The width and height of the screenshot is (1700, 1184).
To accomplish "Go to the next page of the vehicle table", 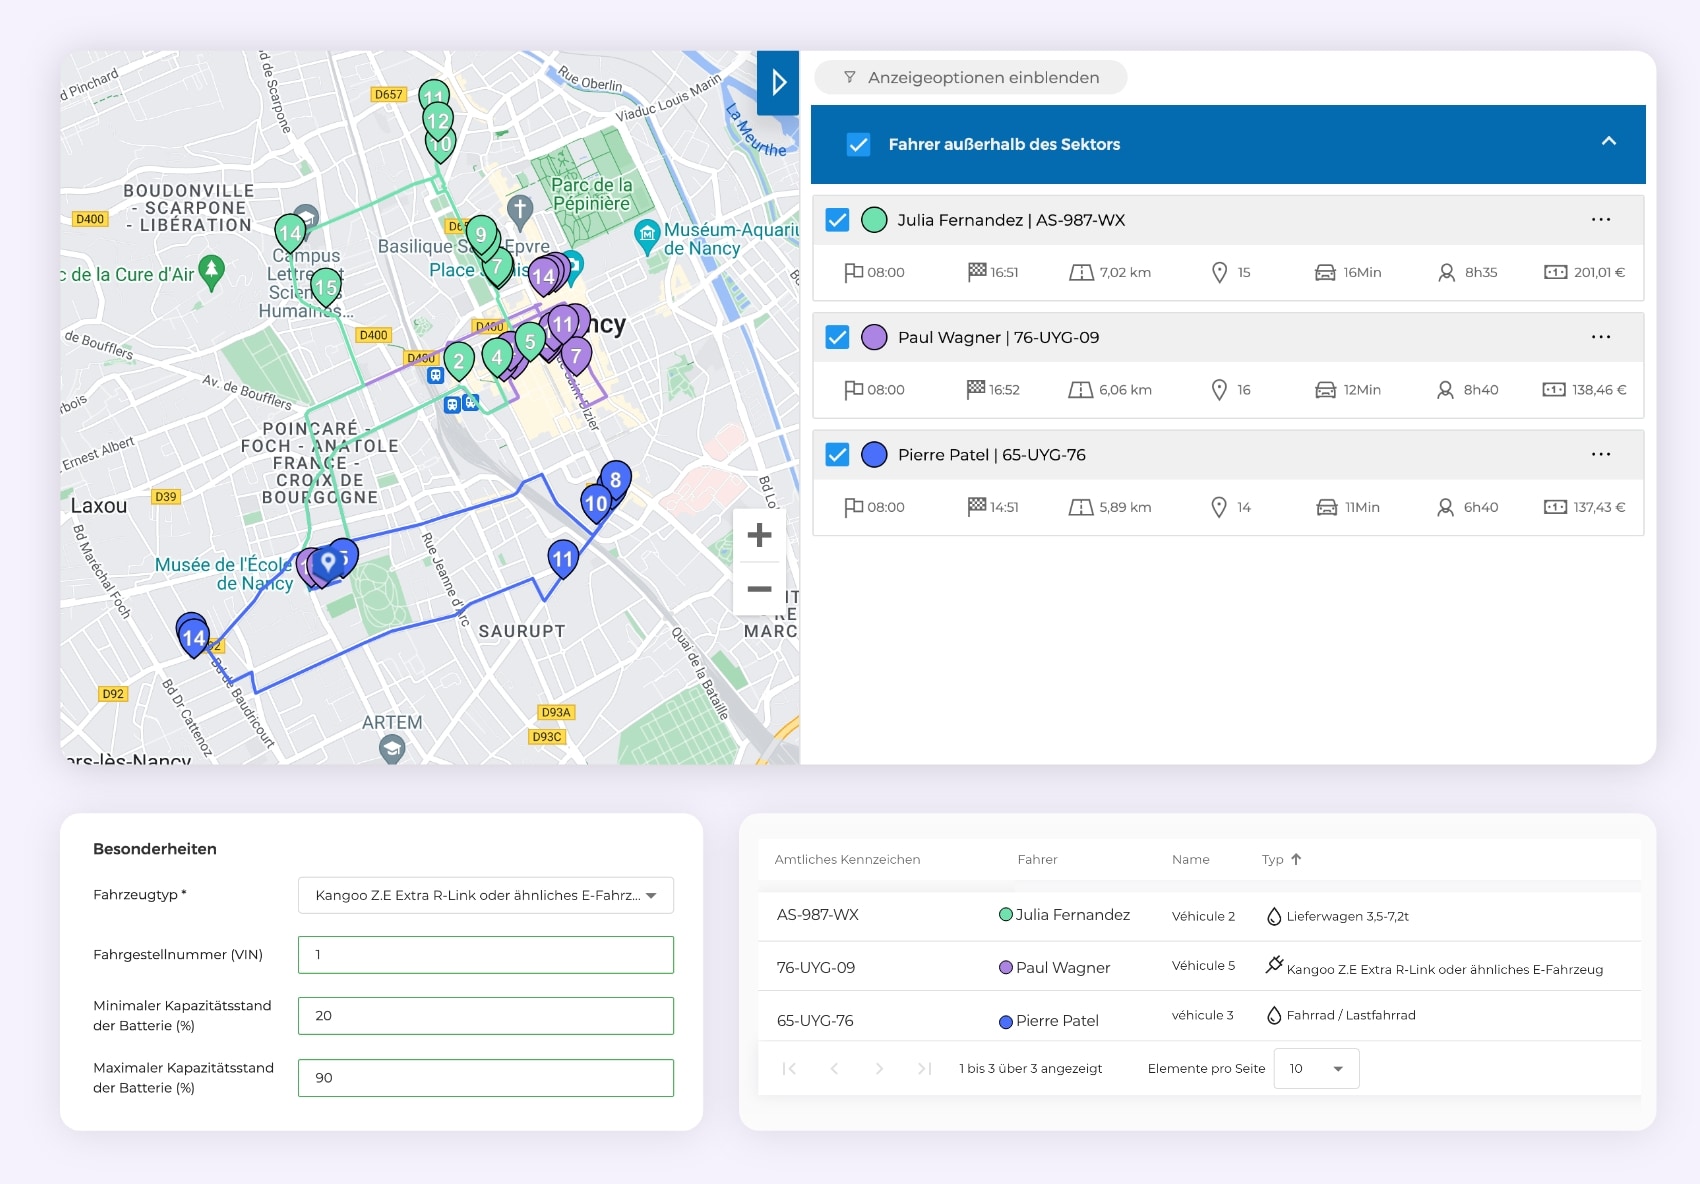I will pos(879,1069).
